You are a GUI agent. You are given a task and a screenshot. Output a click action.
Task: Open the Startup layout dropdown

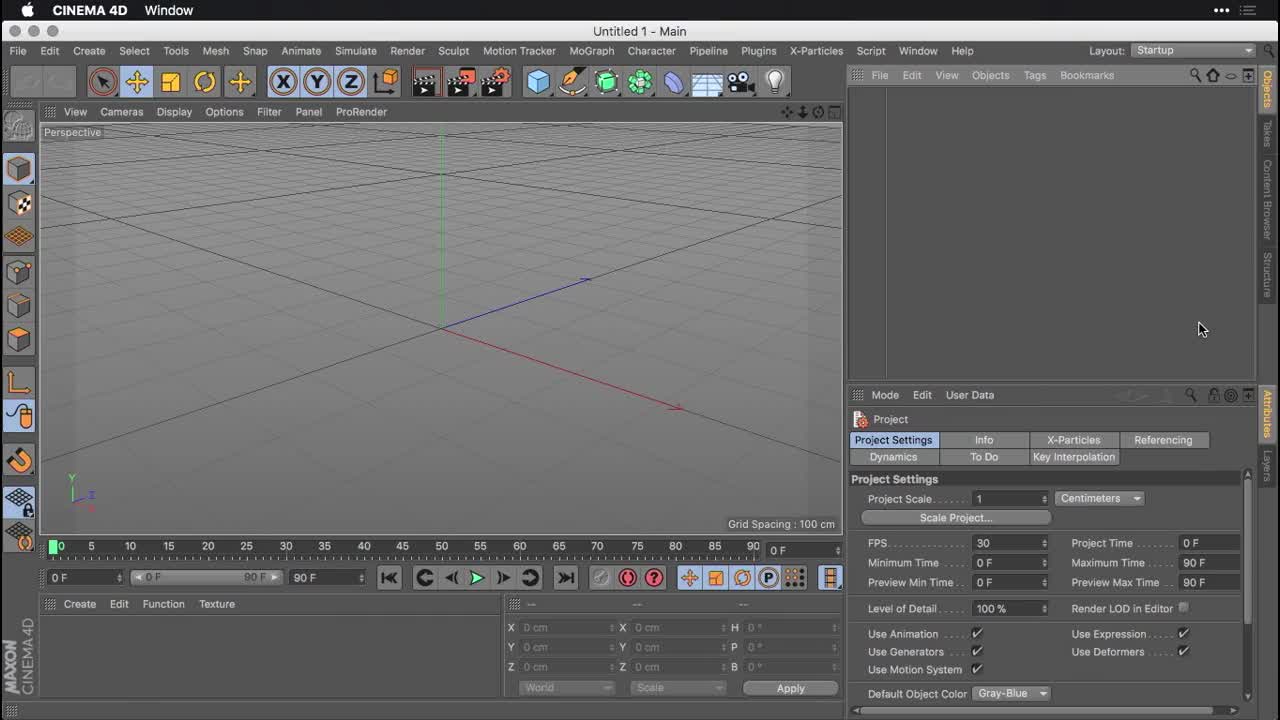pyautogui.click(x=1193, y=50)
